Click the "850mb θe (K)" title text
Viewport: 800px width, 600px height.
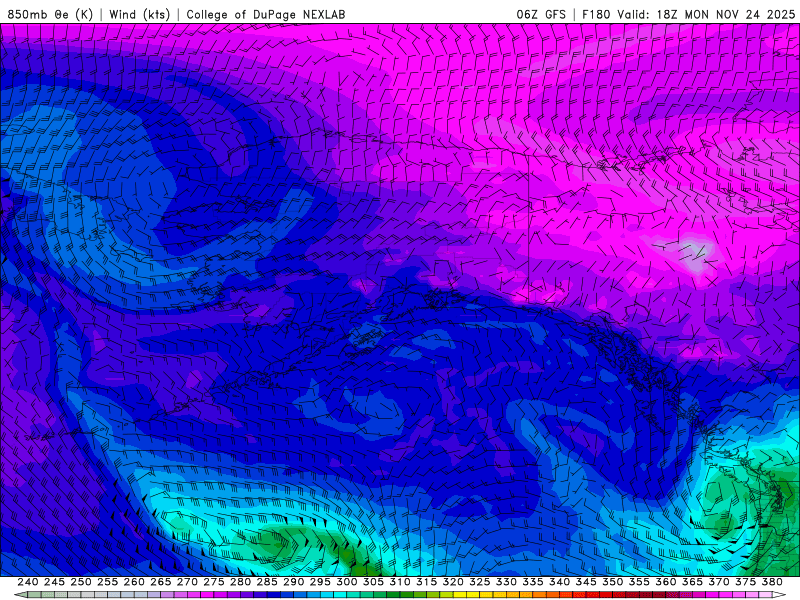[x=50, y=14]
